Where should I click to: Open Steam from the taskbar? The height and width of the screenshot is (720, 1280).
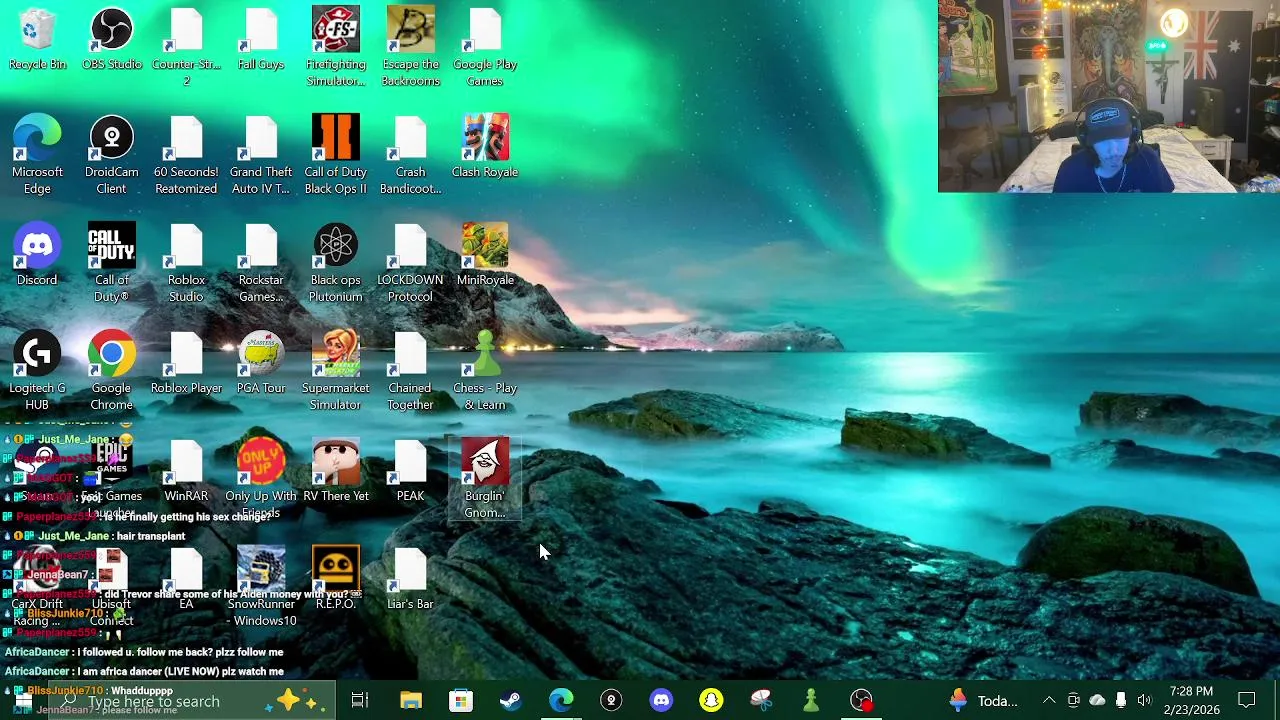511,701
